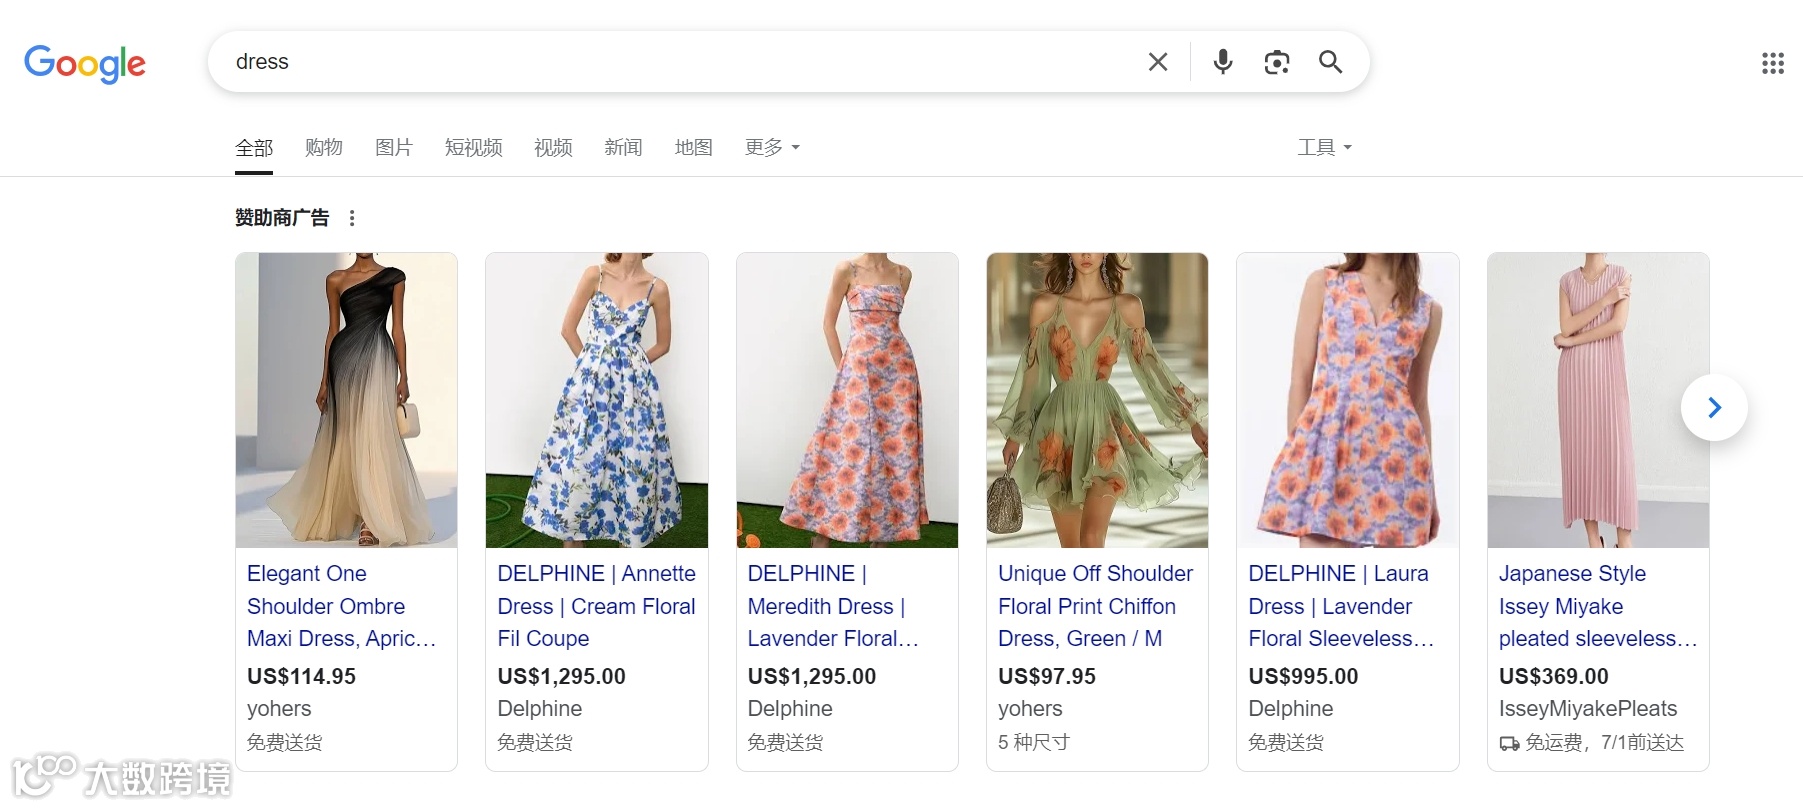Open the 短视频 tab

click(x=474, y=148)
